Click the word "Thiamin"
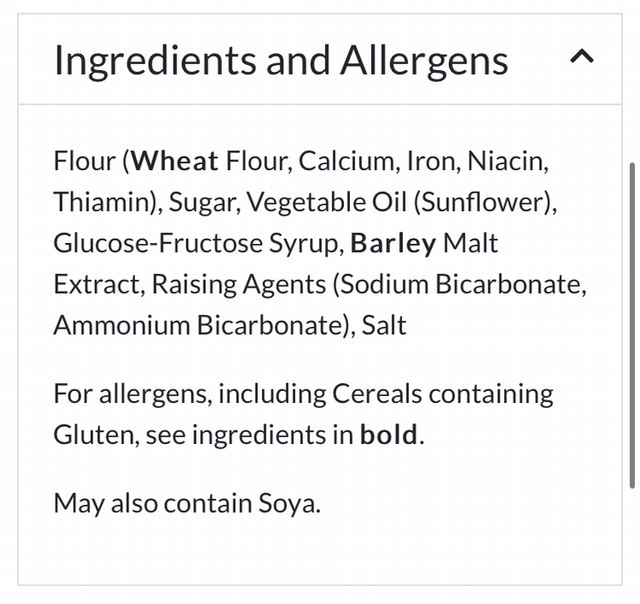640x604 pixels. (x=100, y=202)
